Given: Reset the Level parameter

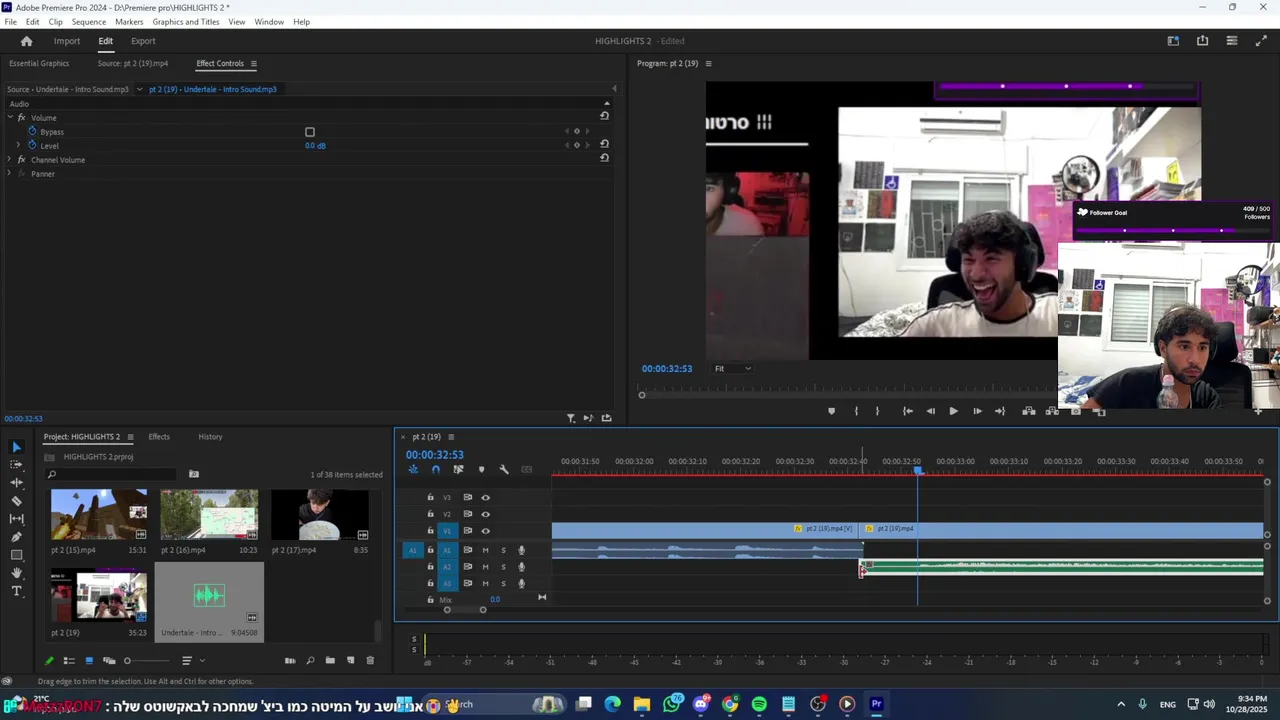Looking at the screenshot, I should click(x=604, y=144).
